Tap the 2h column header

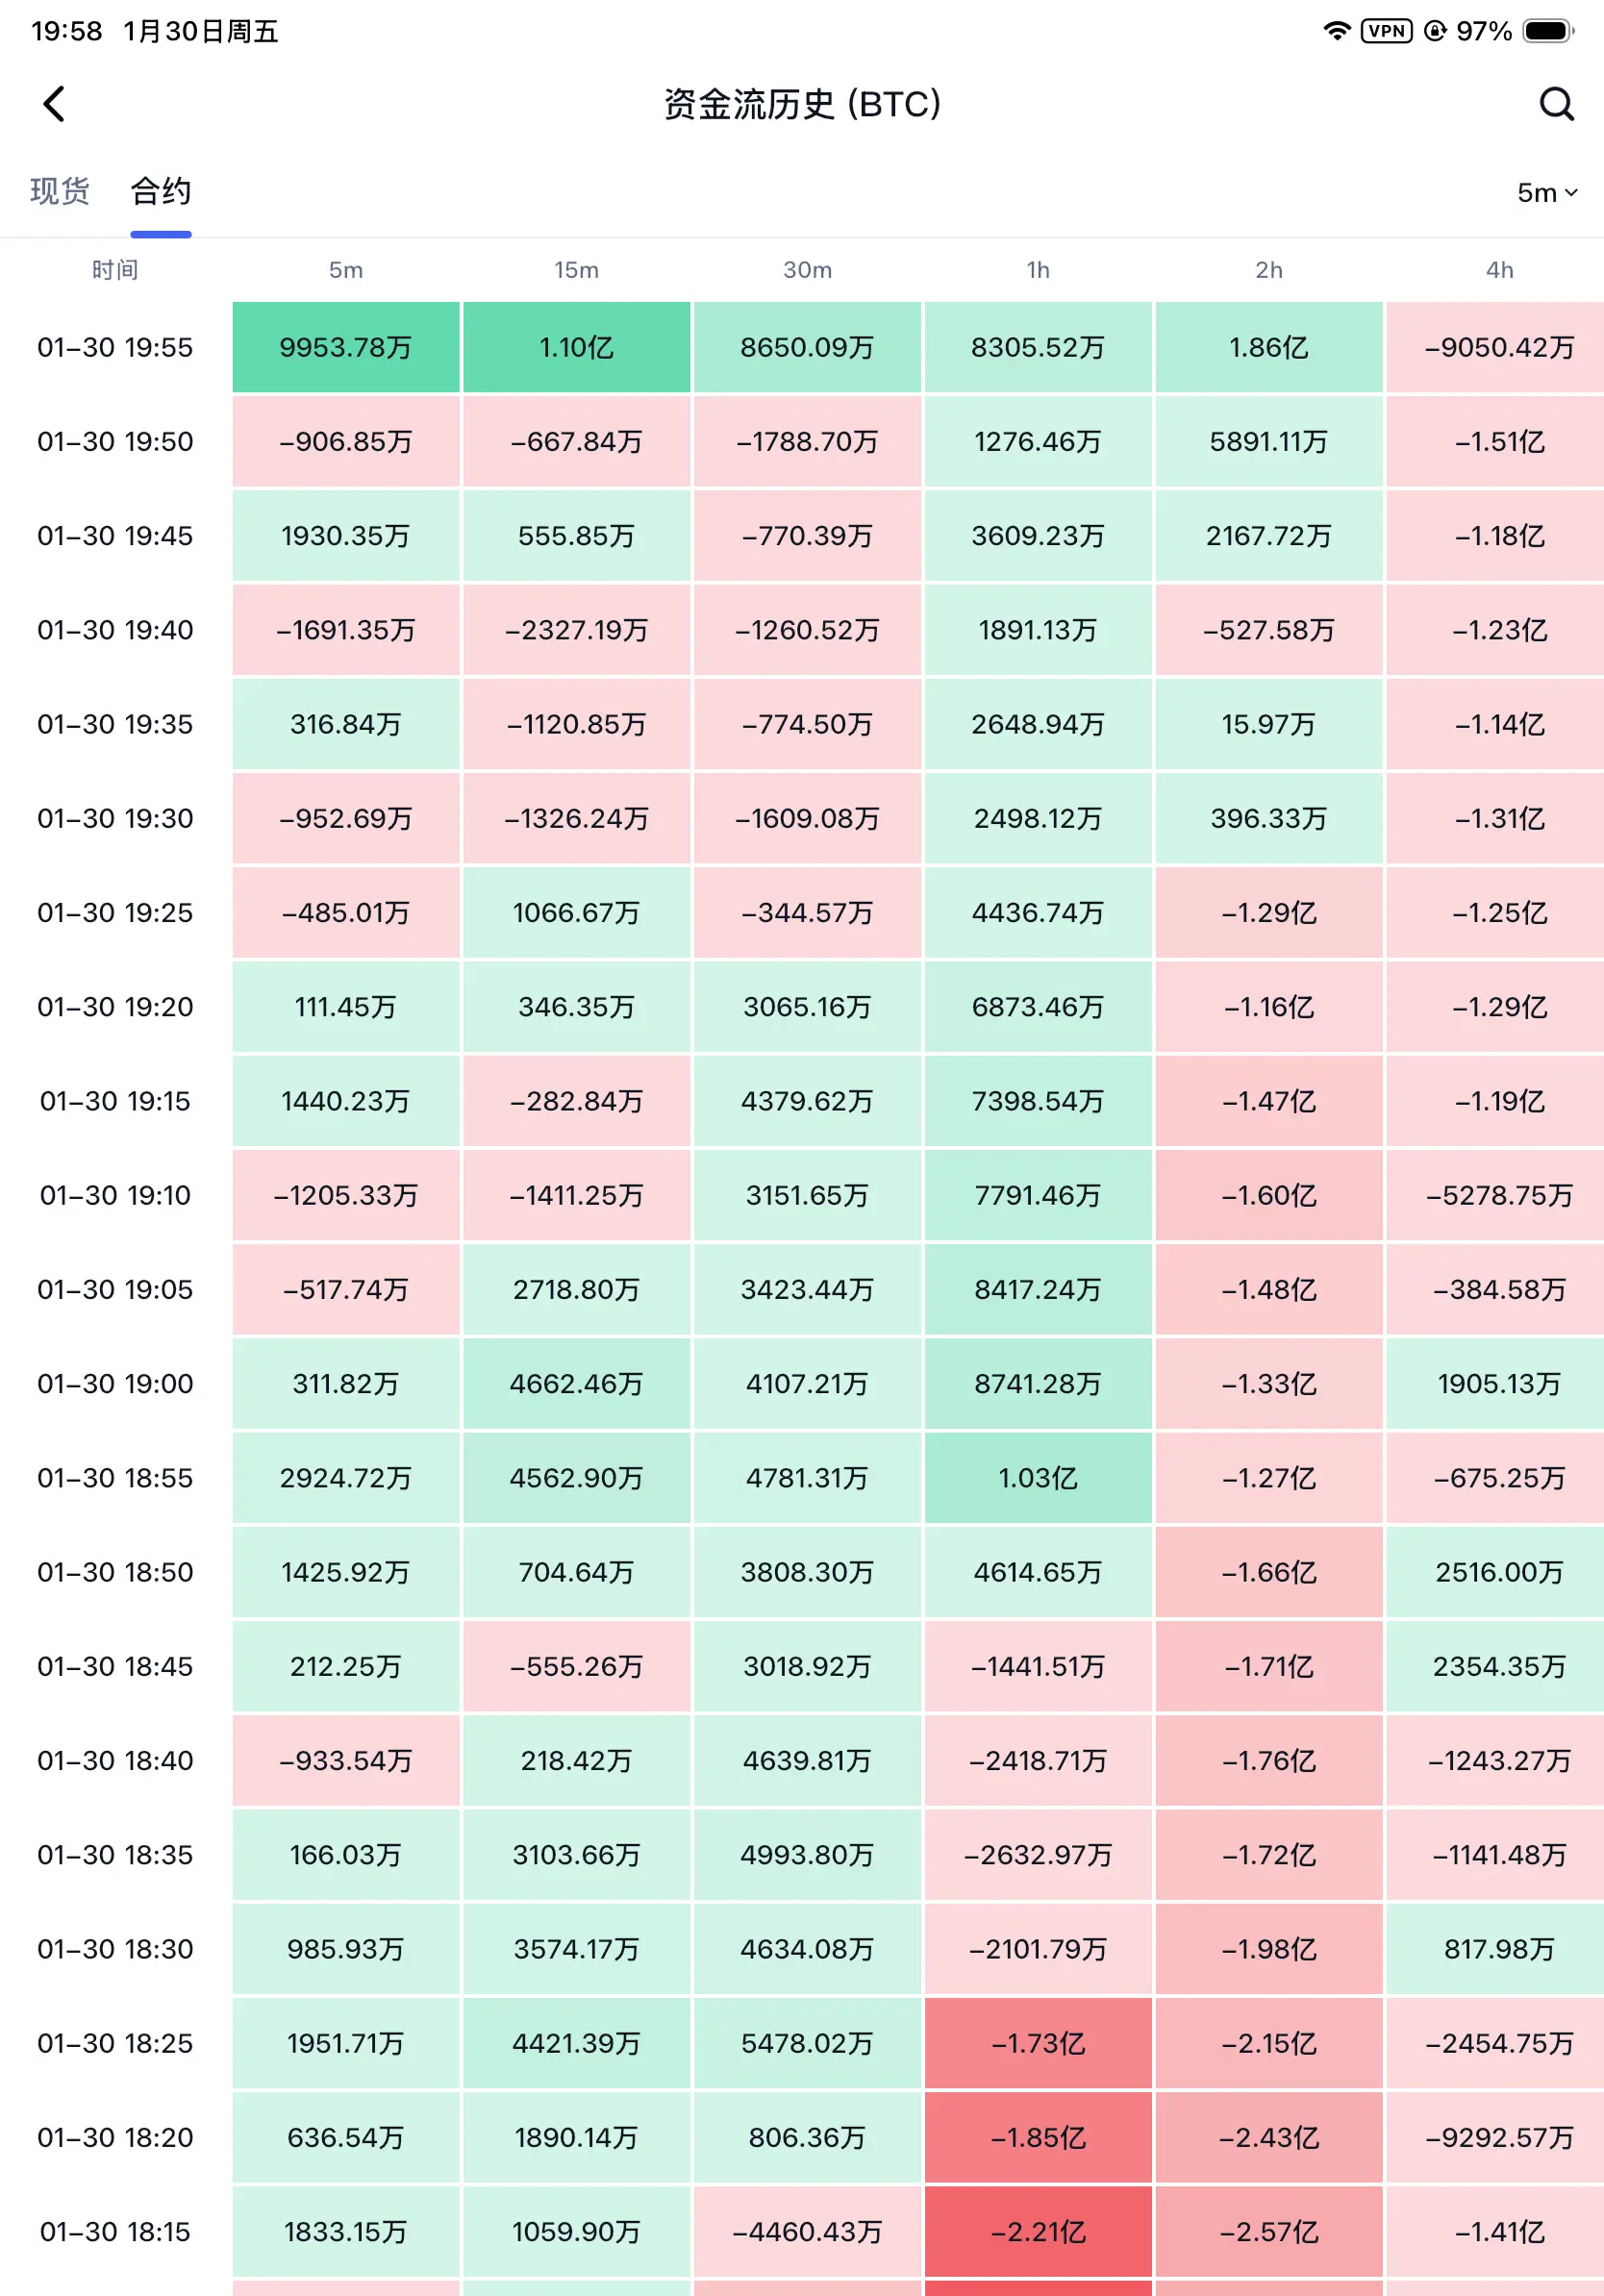click(x=1268, y=270)
